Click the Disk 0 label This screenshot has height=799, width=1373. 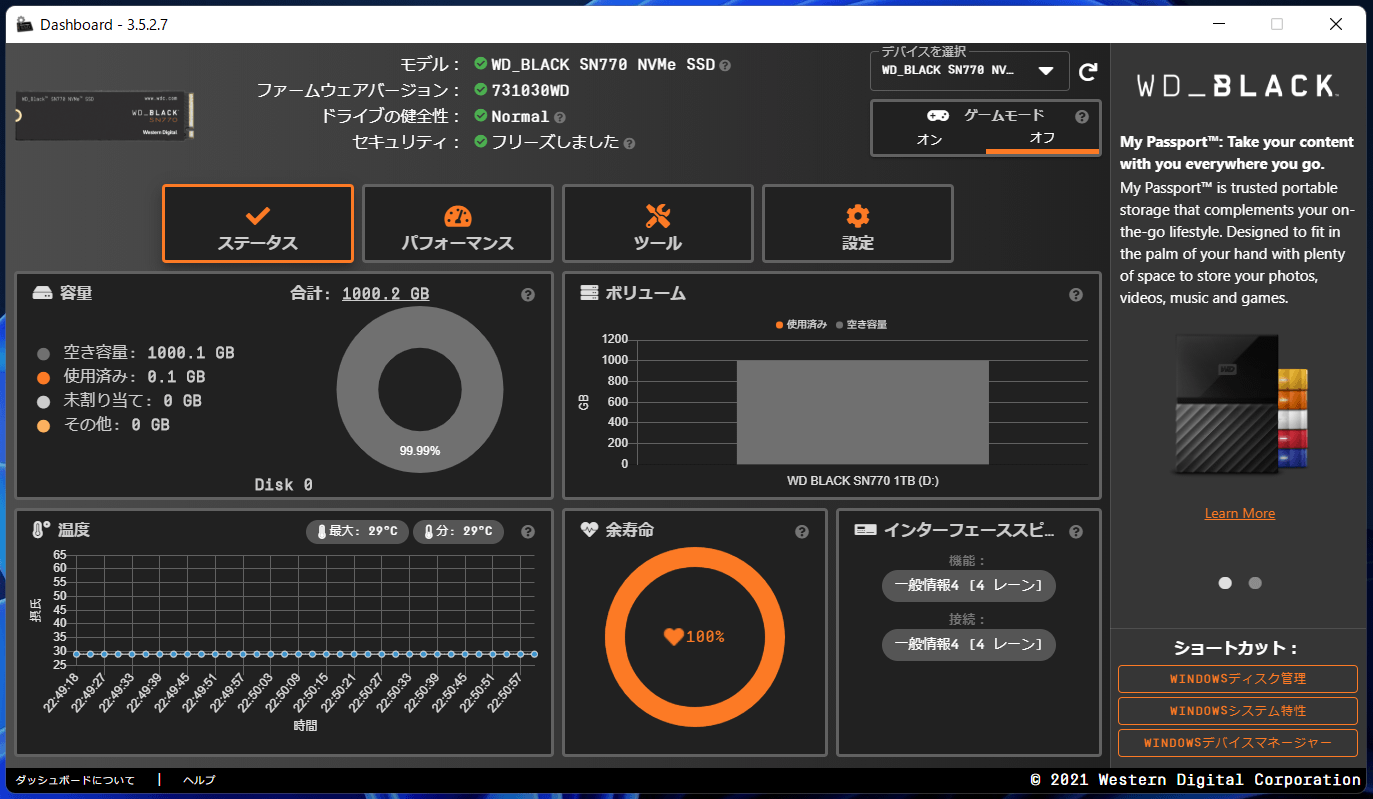pyautogui.click(x=283, y=485)
